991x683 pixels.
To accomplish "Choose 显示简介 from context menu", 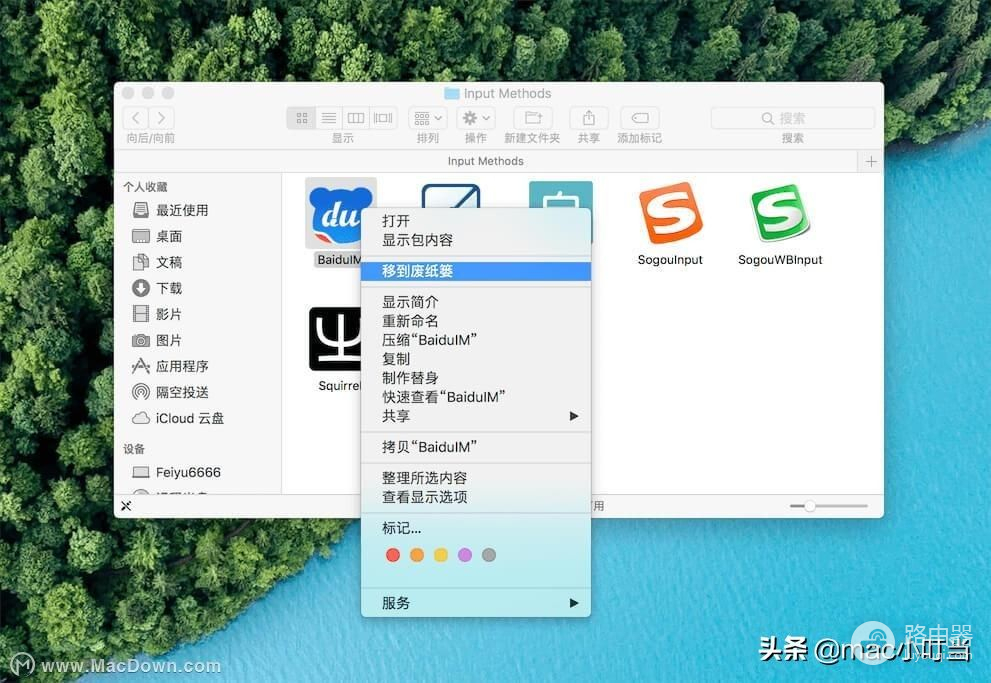I will pyautogui.click(x=410, y=302).
